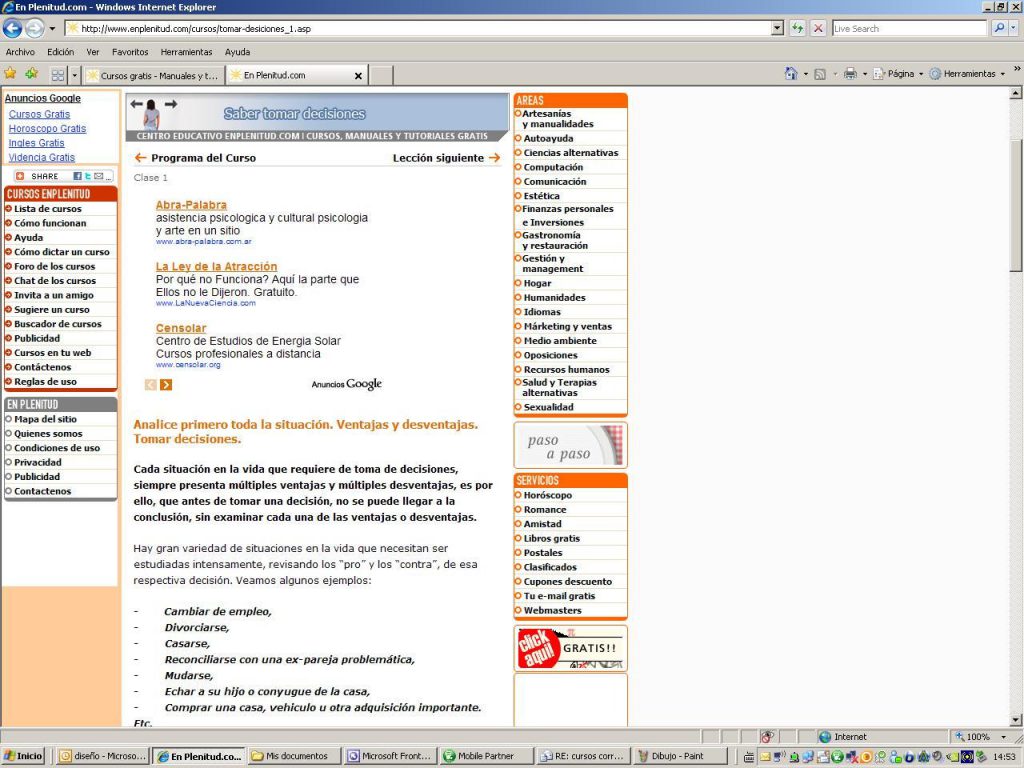The image size is (1024, 768).
Task: Click Quick Tabs grid icon
Action: pyautogui.click(x=58, y=75)
